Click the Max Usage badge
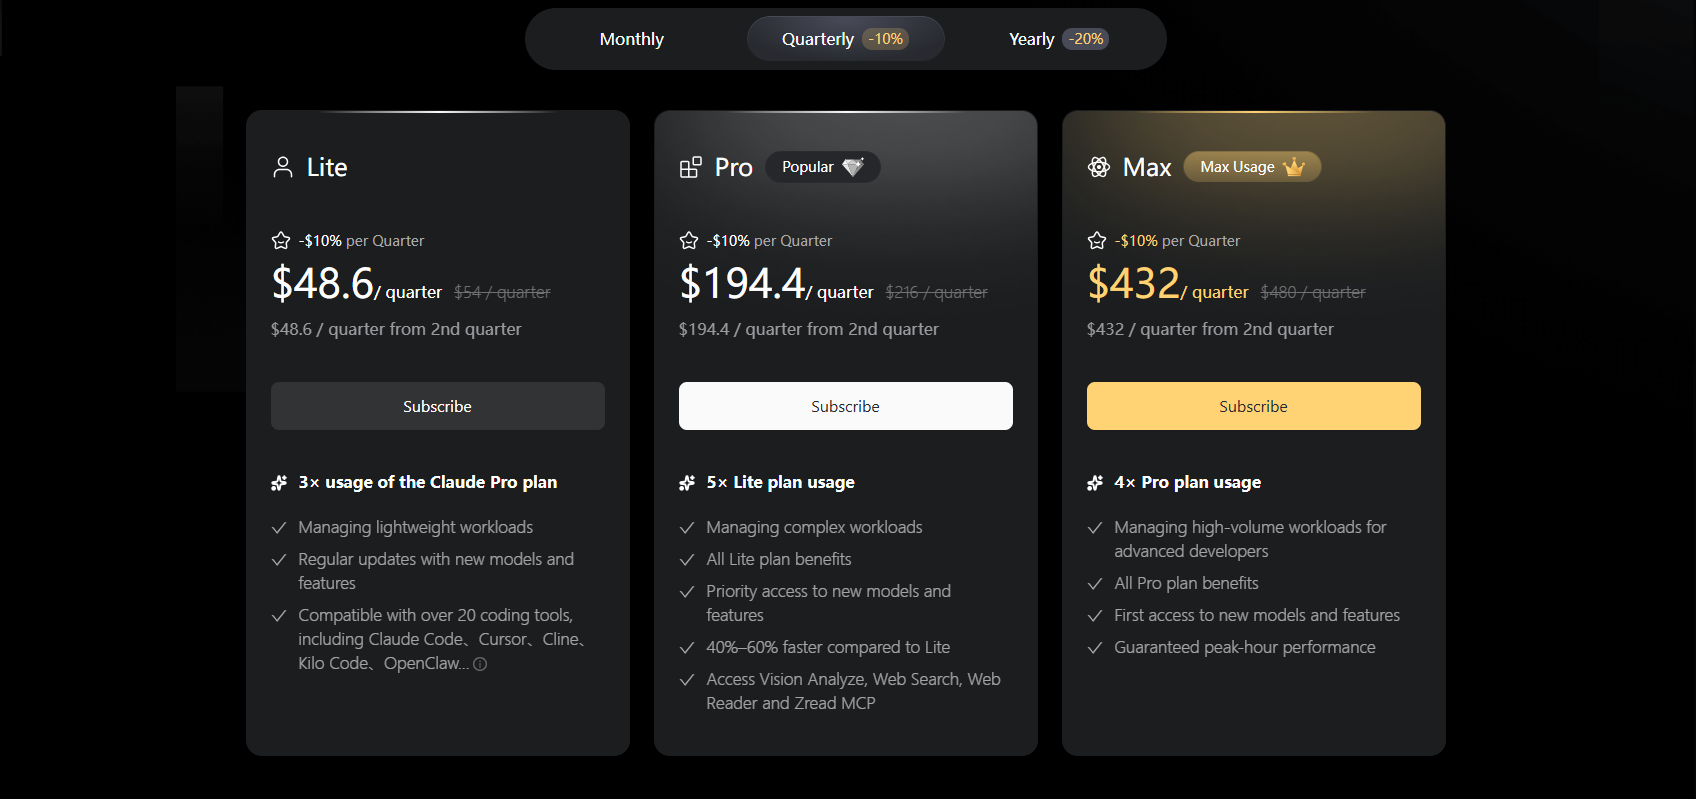 click(x=1252, y=167)
